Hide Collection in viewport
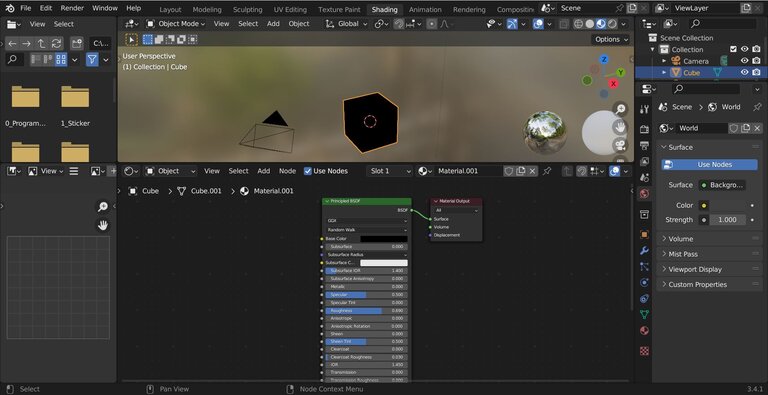The image size is (768, 395). 744,49
